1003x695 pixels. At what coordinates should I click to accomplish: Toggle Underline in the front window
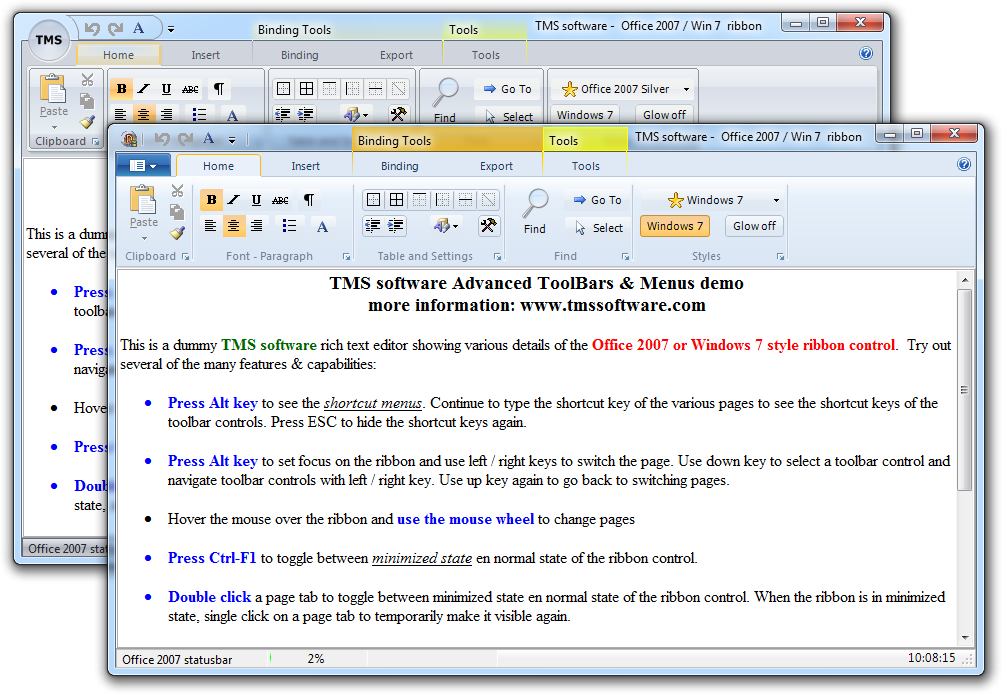[256, 199]
